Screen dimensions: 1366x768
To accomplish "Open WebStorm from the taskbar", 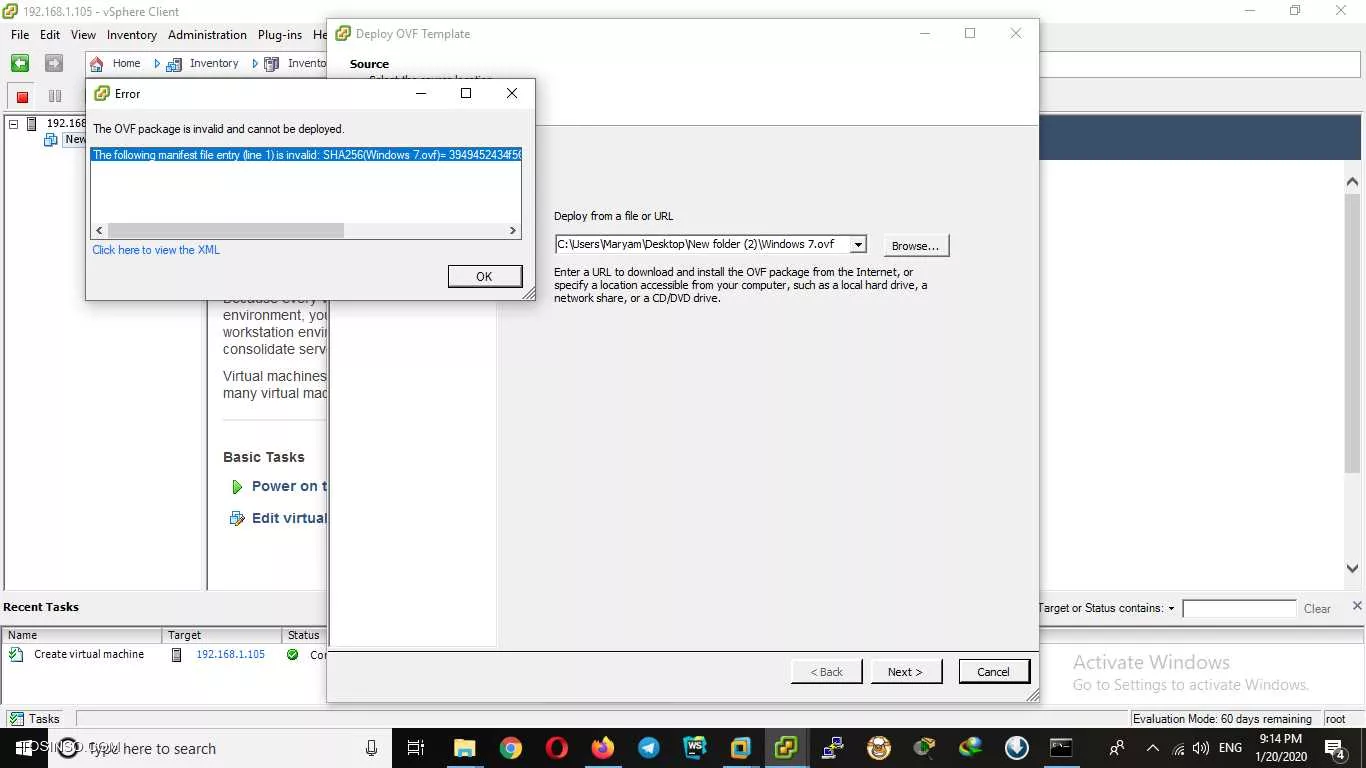I will tap(695, 748).
